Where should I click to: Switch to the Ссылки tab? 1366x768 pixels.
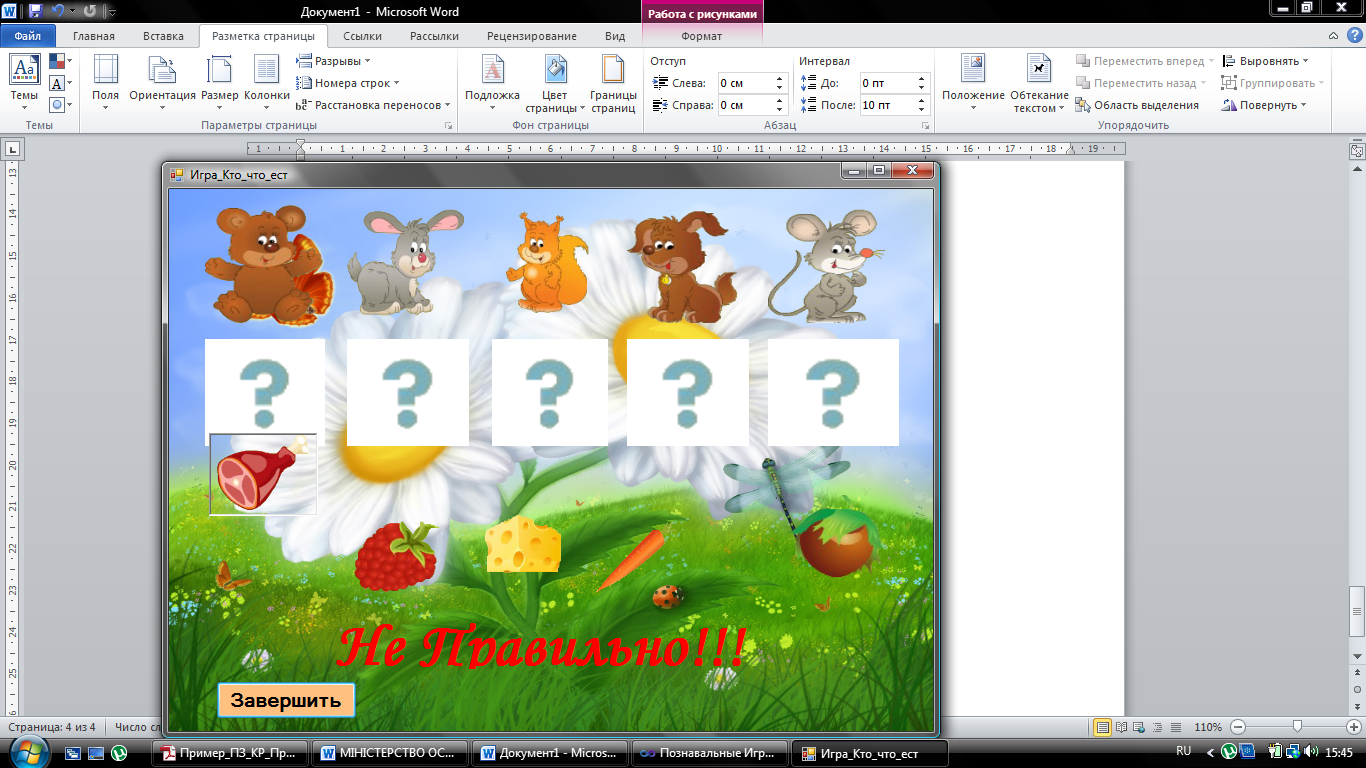pos(362,36)
